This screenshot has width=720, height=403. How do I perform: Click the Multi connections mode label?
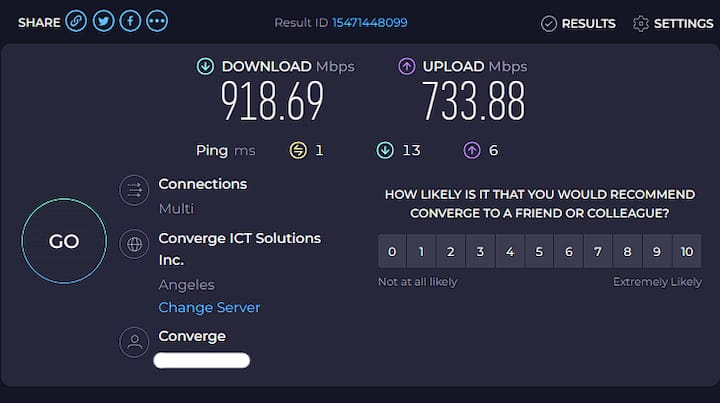click(x=176, y=209)
